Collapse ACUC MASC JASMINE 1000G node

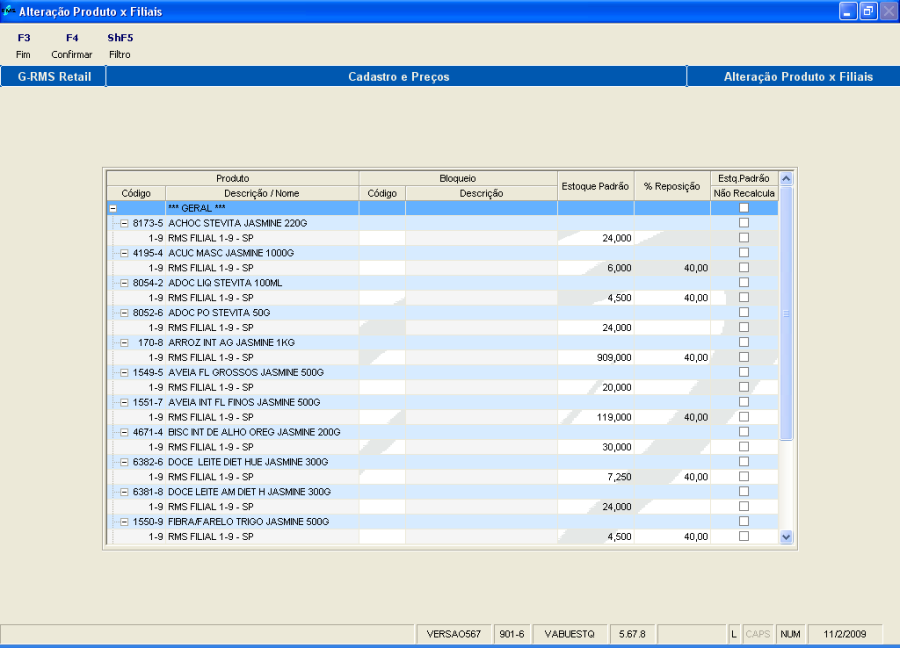[x=124, y=253]
